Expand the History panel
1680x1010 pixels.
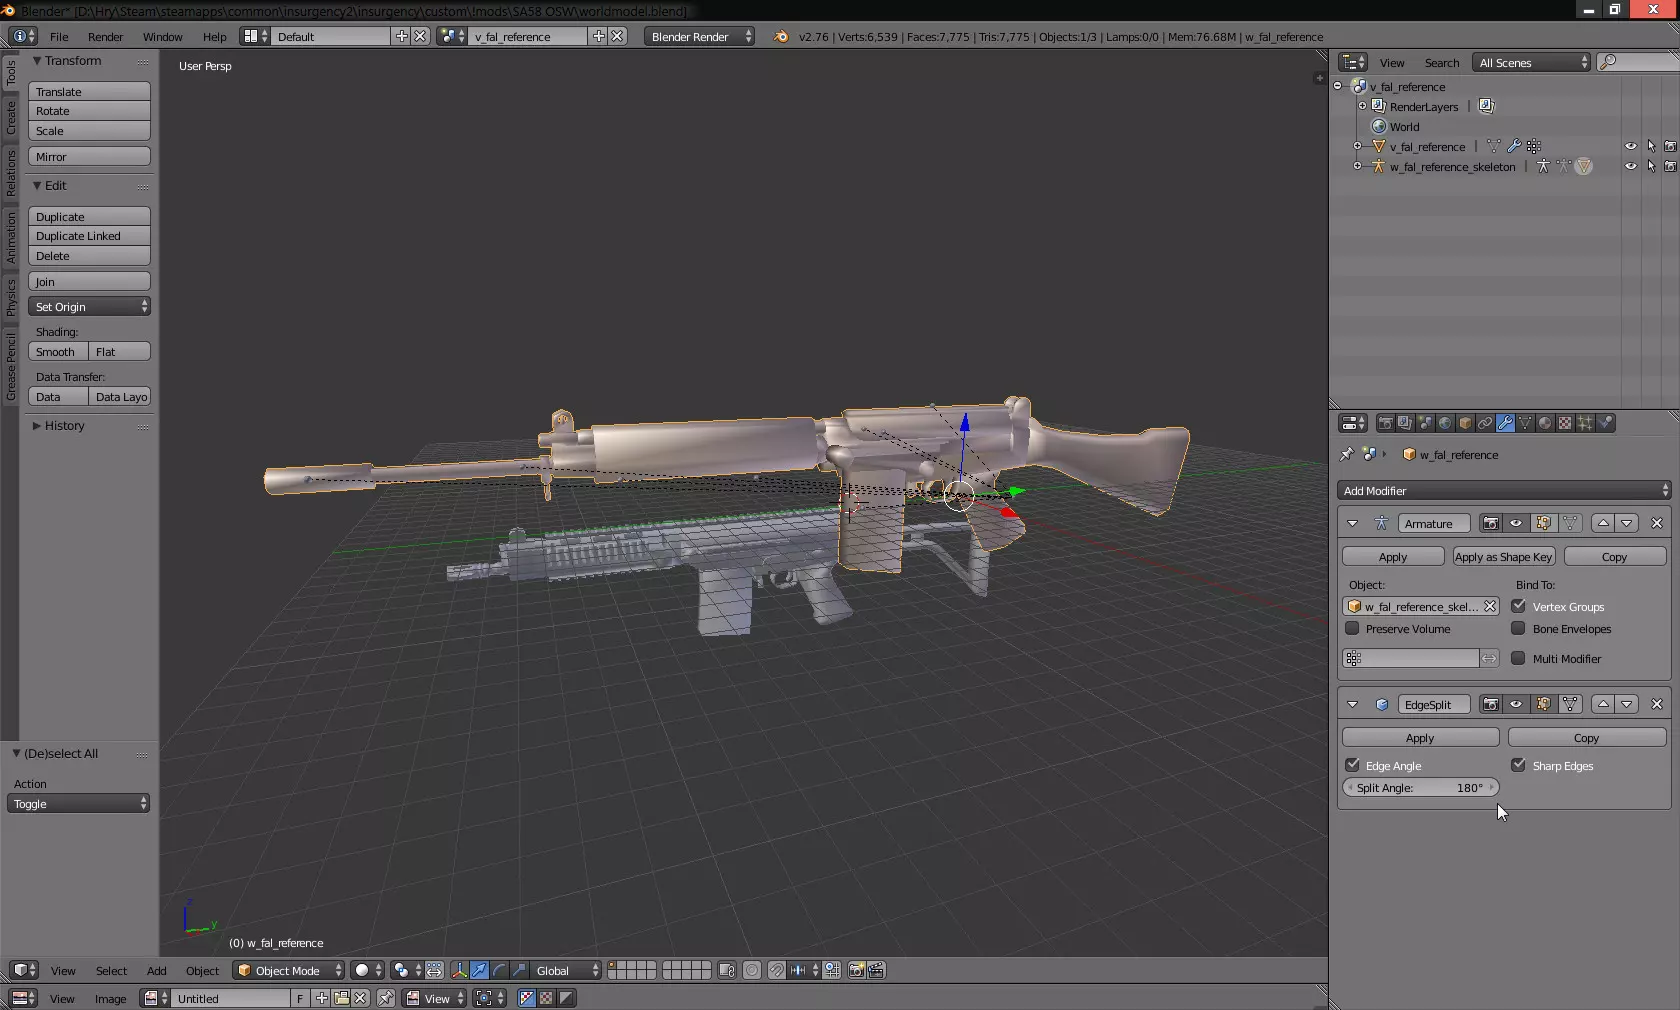(64, 426)
